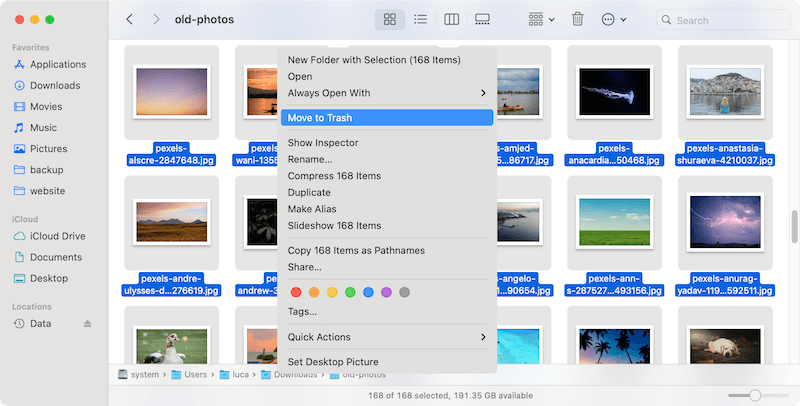
Task: Choose New Folder with Selection (168 Items)
Action: 387,60
